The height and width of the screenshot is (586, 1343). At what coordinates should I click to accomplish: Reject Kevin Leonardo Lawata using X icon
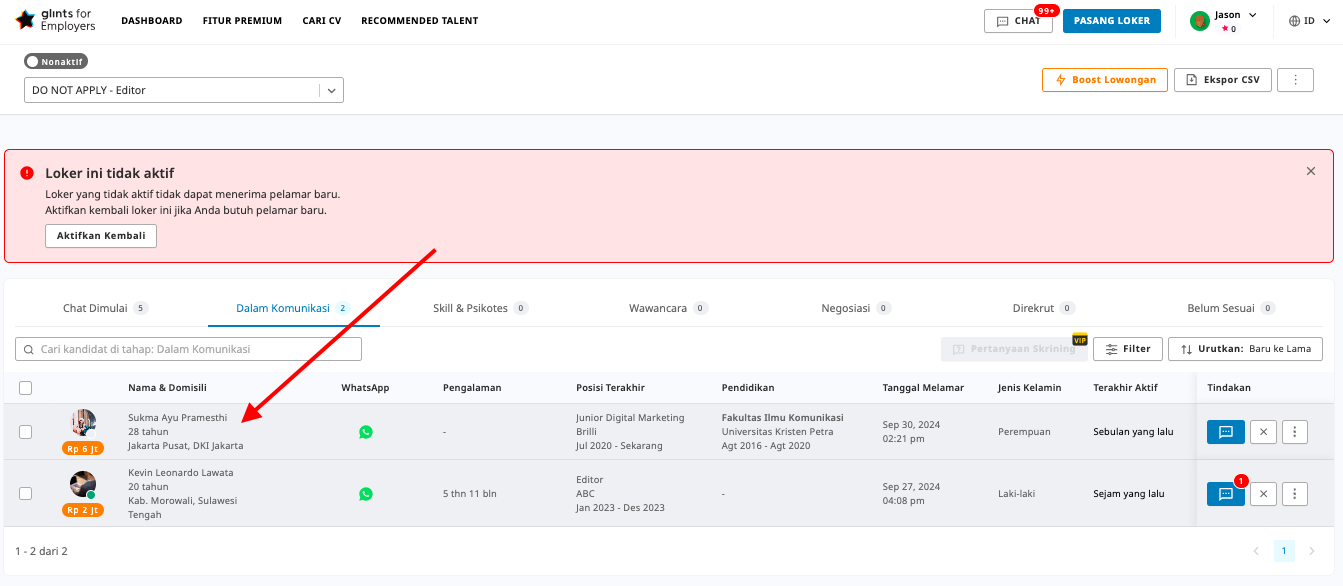pyautogui.click(x=1263, y=494)
